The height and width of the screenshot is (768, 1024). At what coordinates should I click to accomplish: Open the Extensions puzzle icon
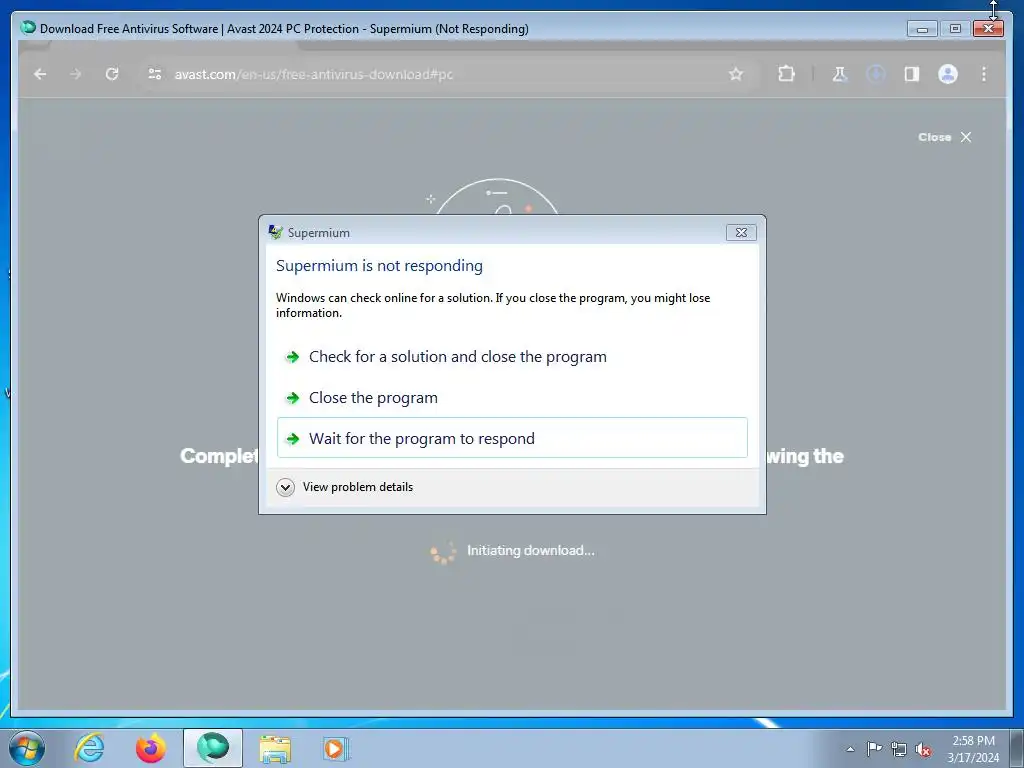[786, 74]
